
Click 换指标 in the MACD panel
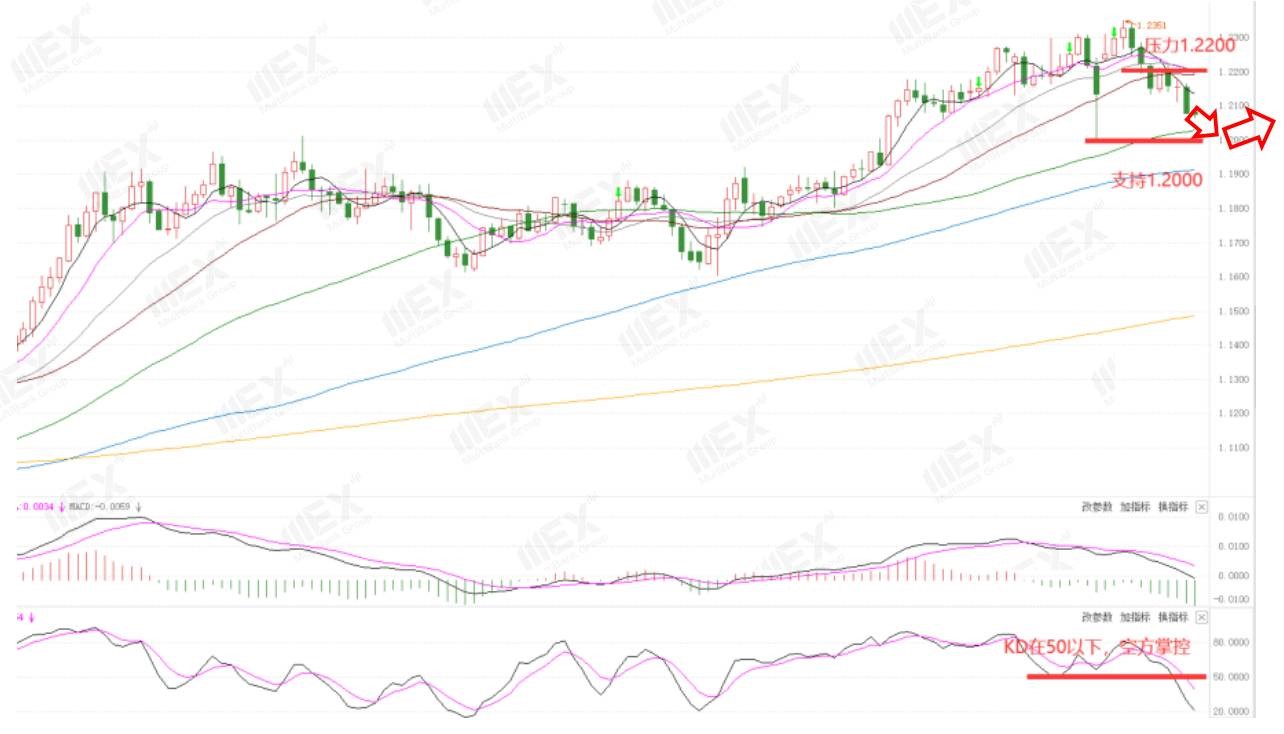tap(1173, 507)
